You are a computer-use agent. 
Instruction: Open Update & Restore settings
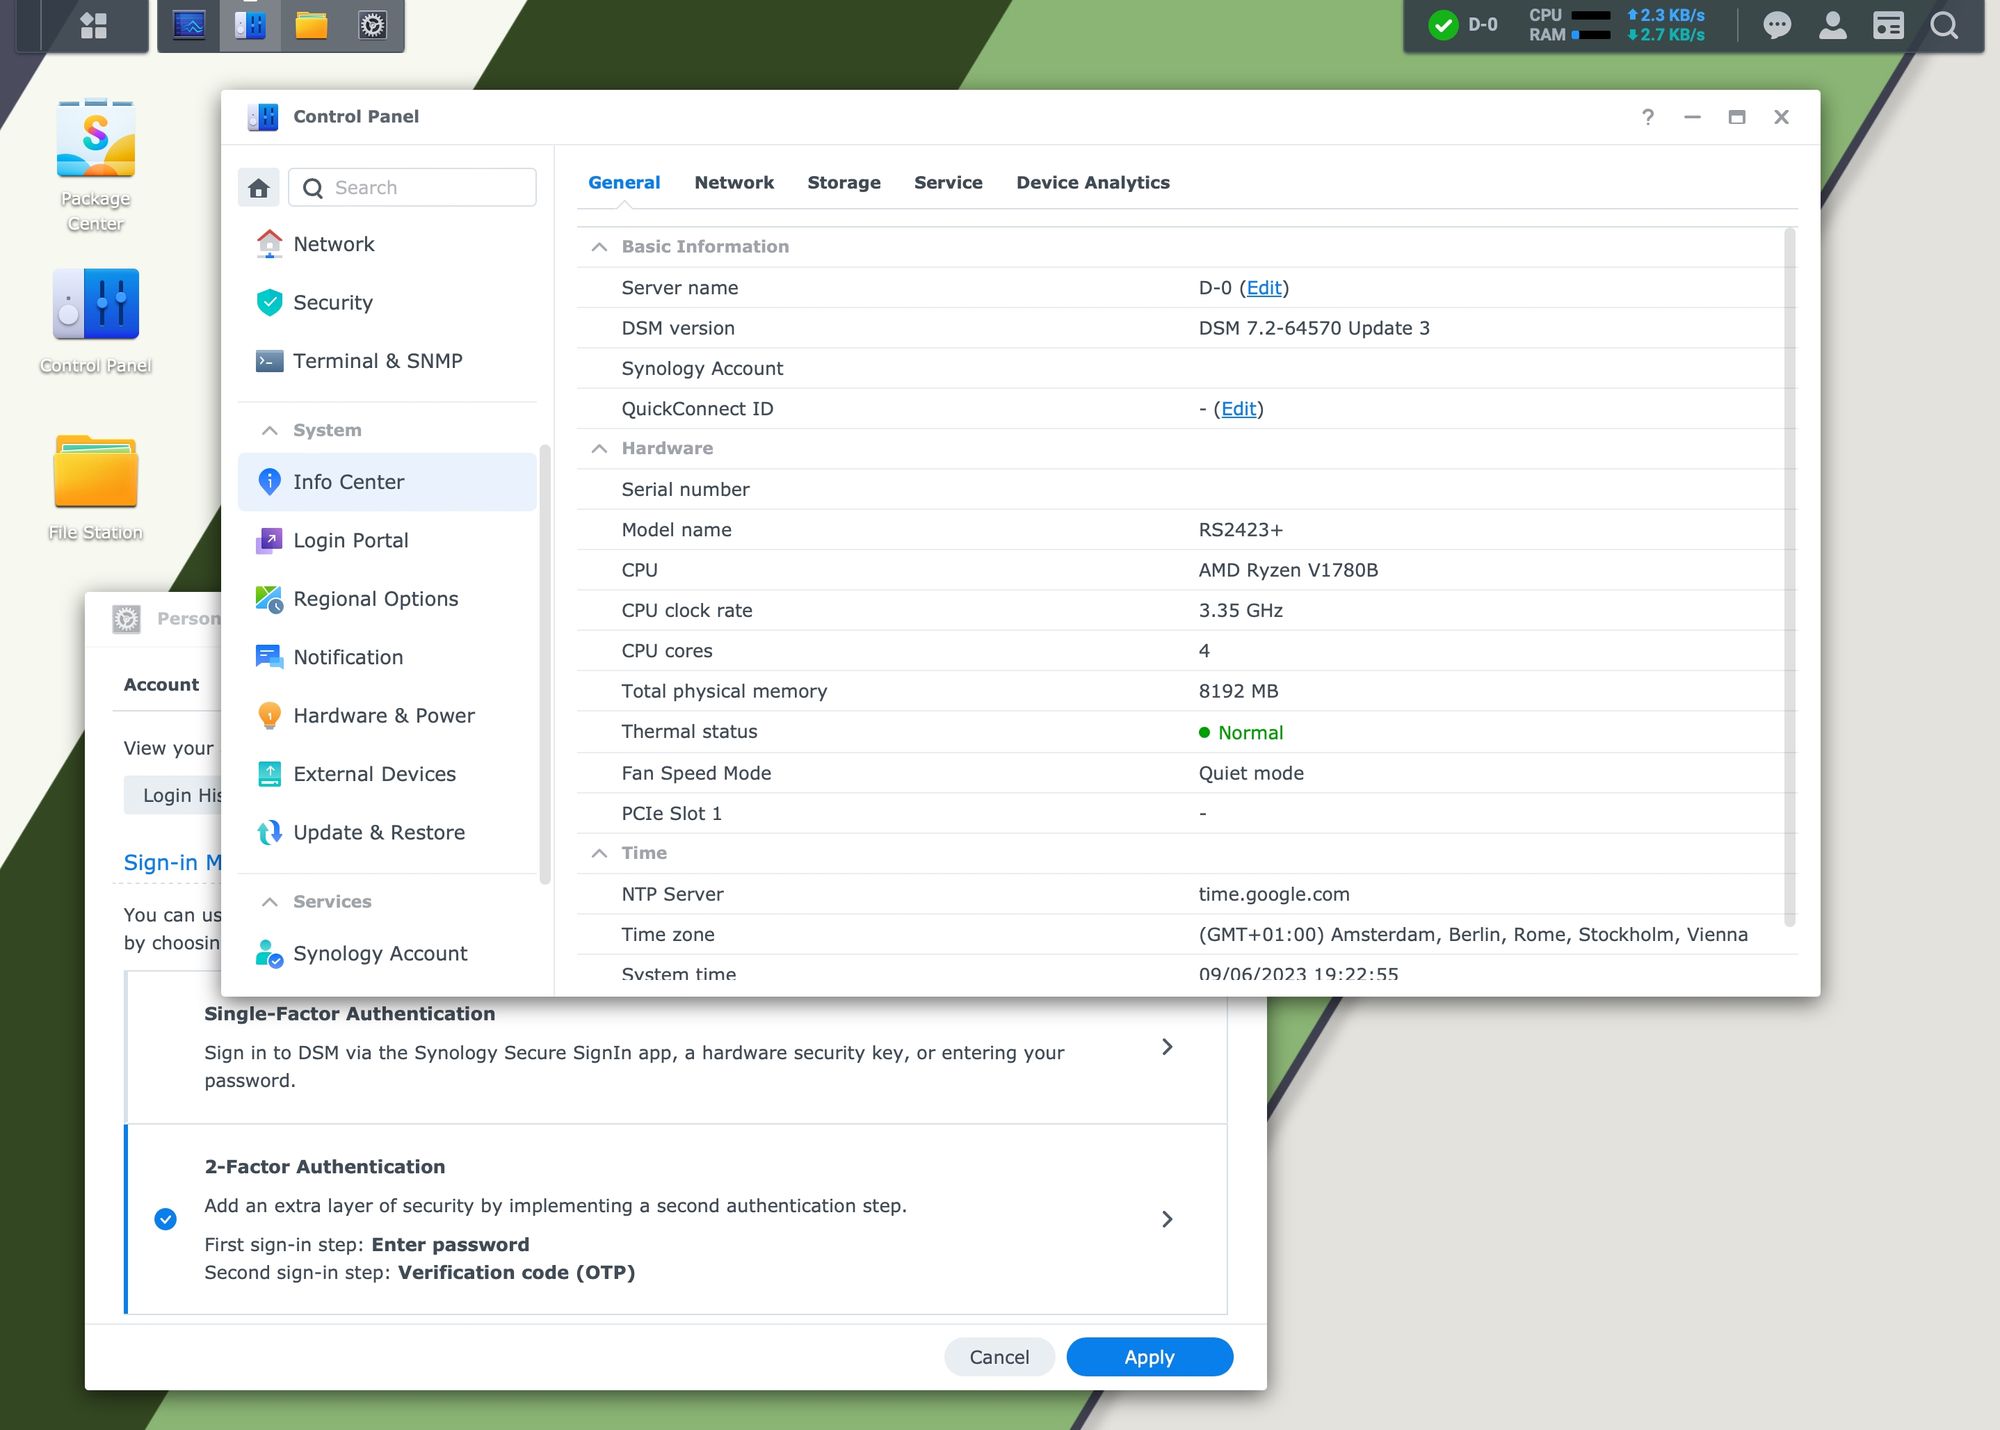[x=387, y=833]
